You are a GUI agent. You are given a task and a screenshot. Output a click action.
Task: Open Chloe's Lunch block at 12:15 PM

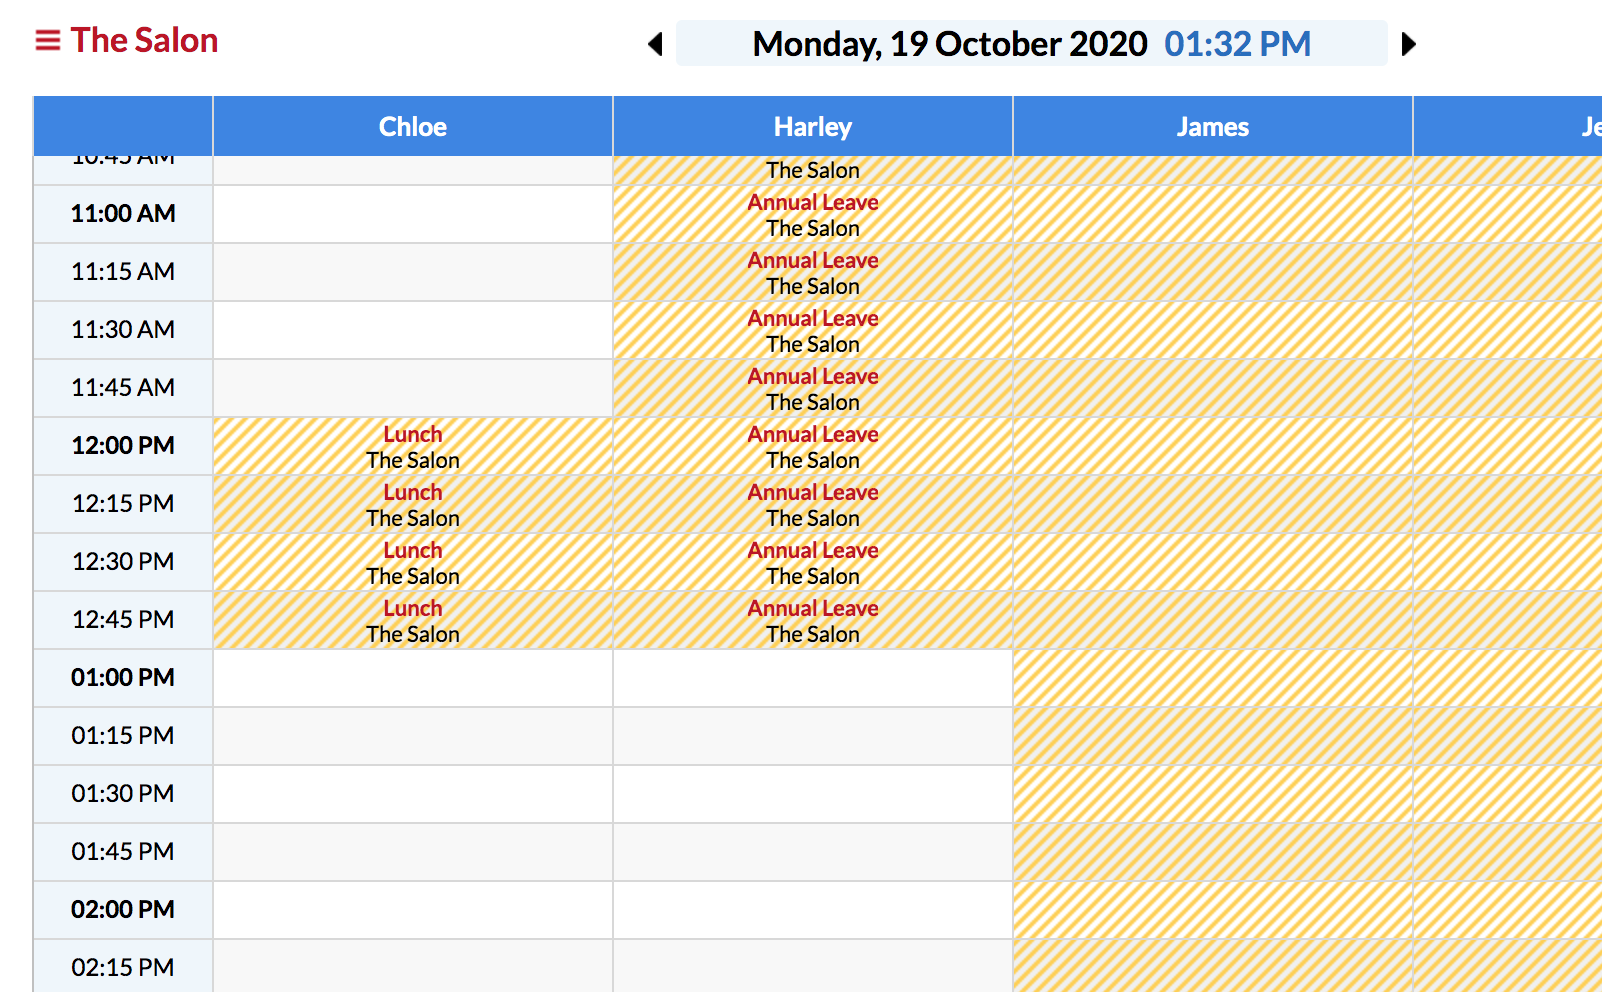tap(413, 504)
